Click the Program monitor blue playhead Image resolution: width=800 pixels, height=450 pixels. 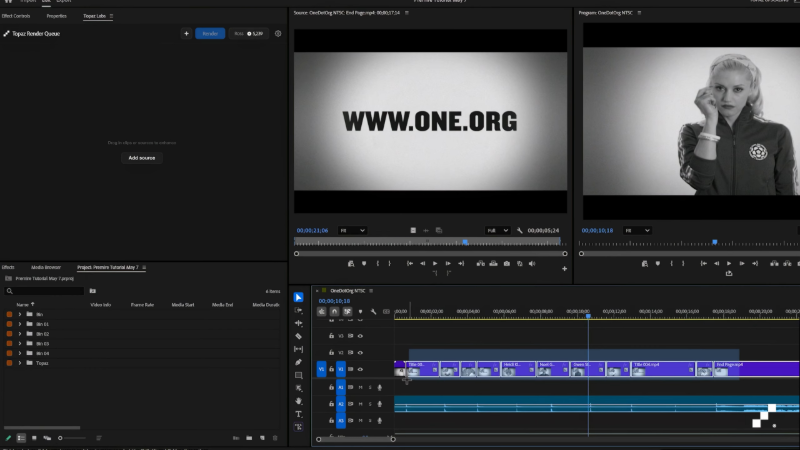(715, 242)
